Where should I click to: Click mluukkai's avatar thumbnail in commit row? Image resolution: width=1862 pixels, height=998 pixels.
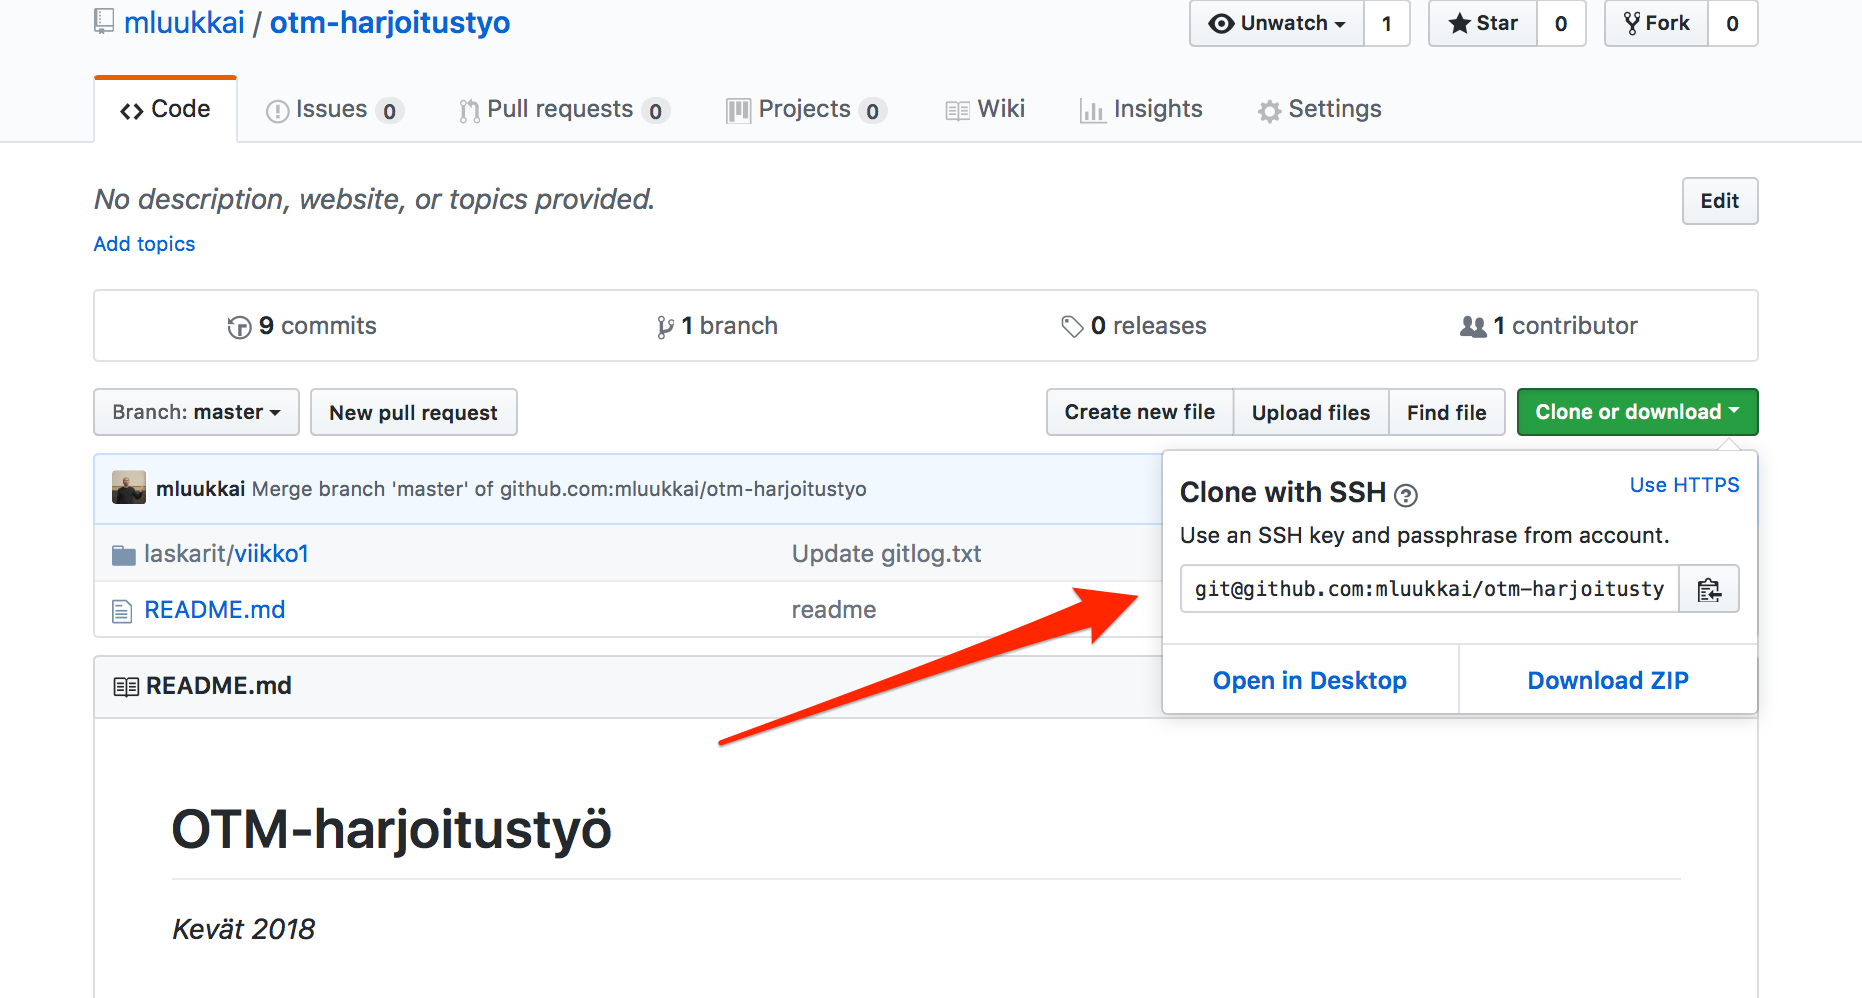129,488
